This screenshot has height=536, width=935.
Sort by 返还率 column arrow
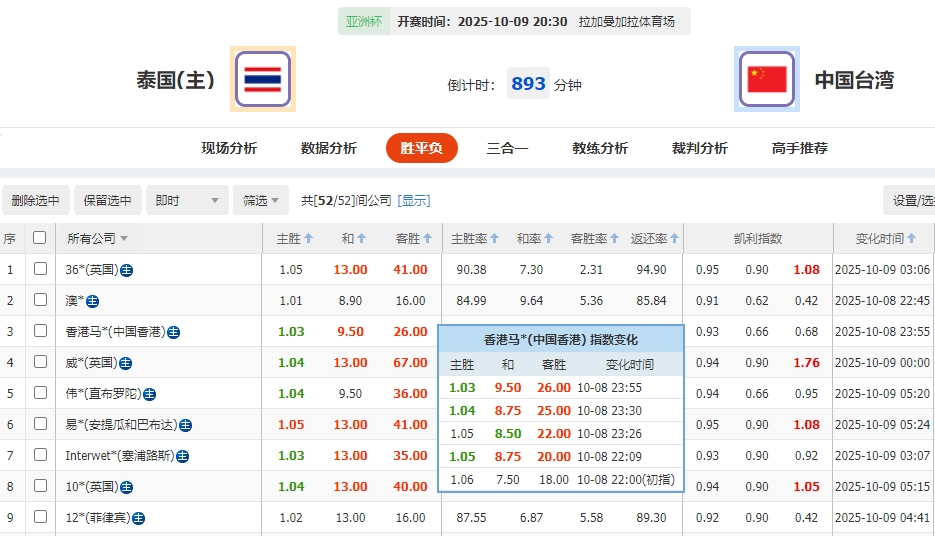point(676,239)
